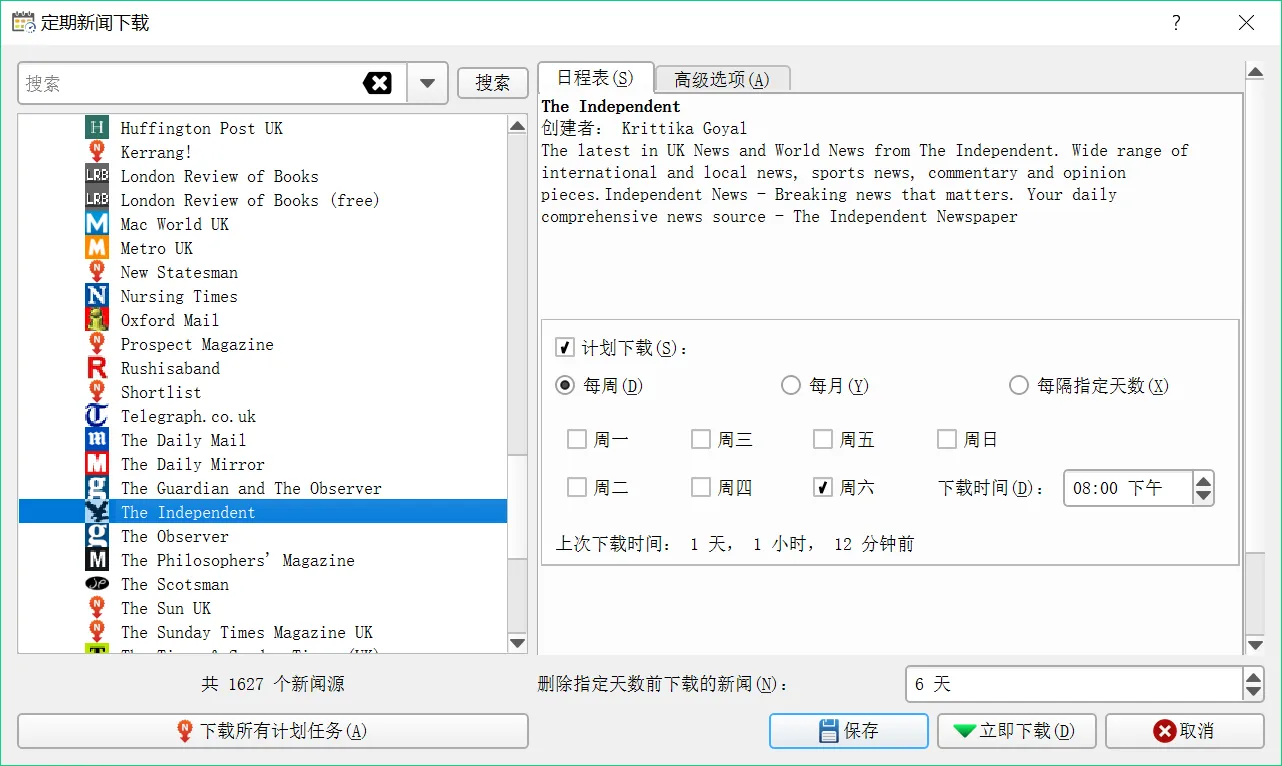1282x766 pixels.
Task: Click the New Statesman icon
Action: [x=97, y=272]
